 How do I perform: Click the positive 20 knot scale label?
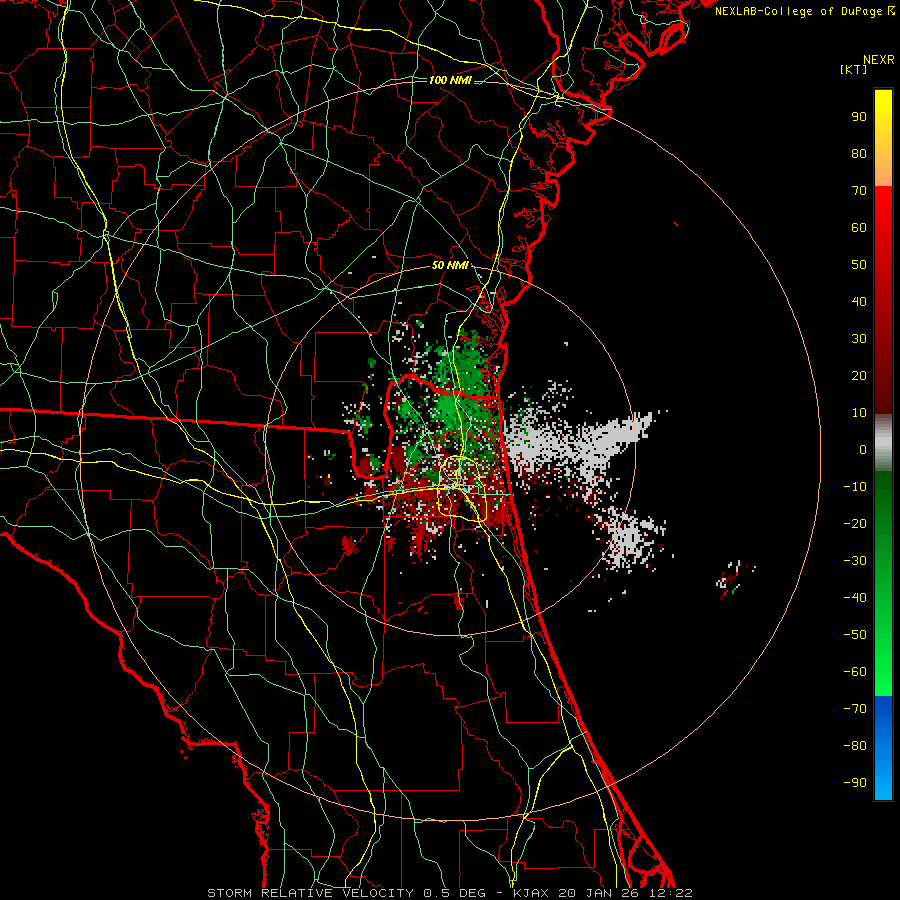tap(859, 375)
